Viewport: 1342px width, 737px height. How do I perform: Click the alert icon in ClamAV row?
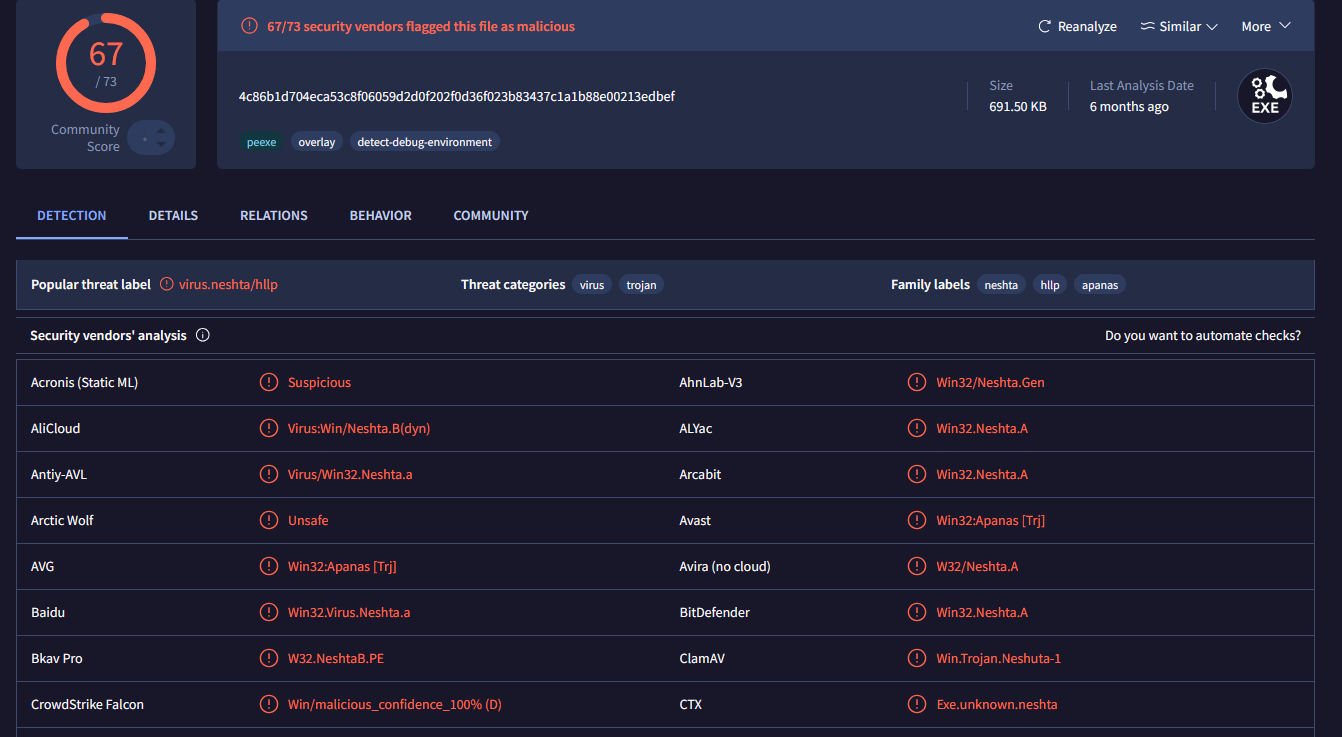tap(917, 658)
